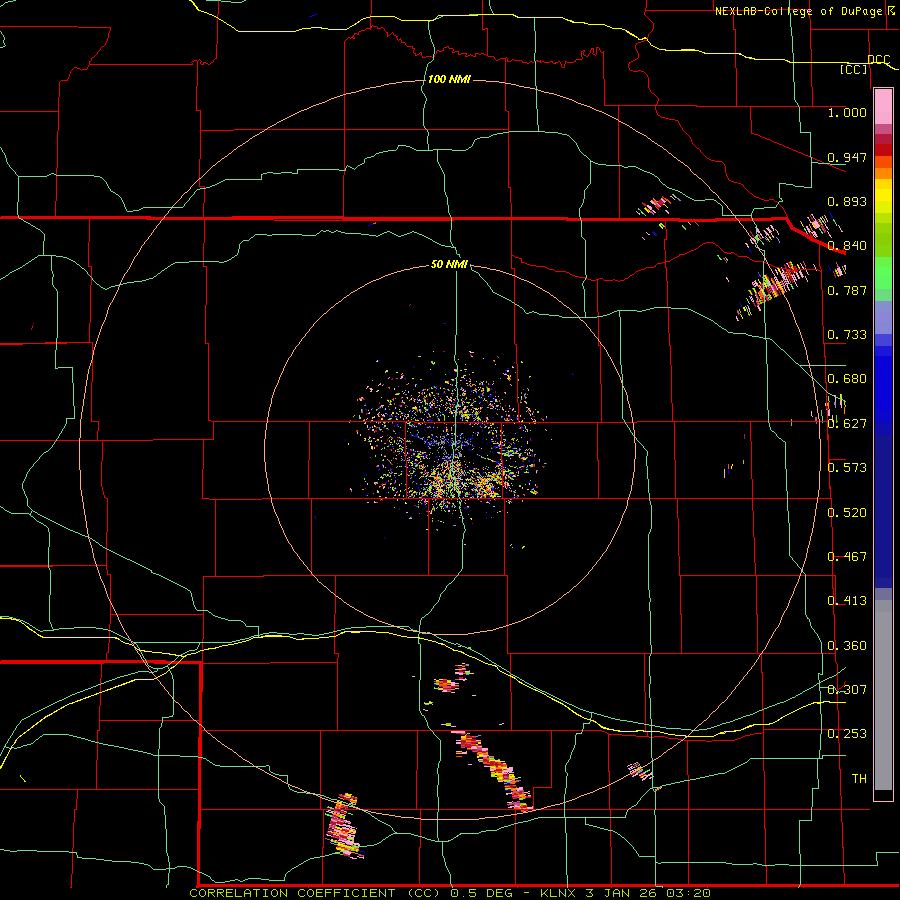The width and height of the screenshot is (900, 900).
Task: Select the 0.467 scale value
Action: 847,556
